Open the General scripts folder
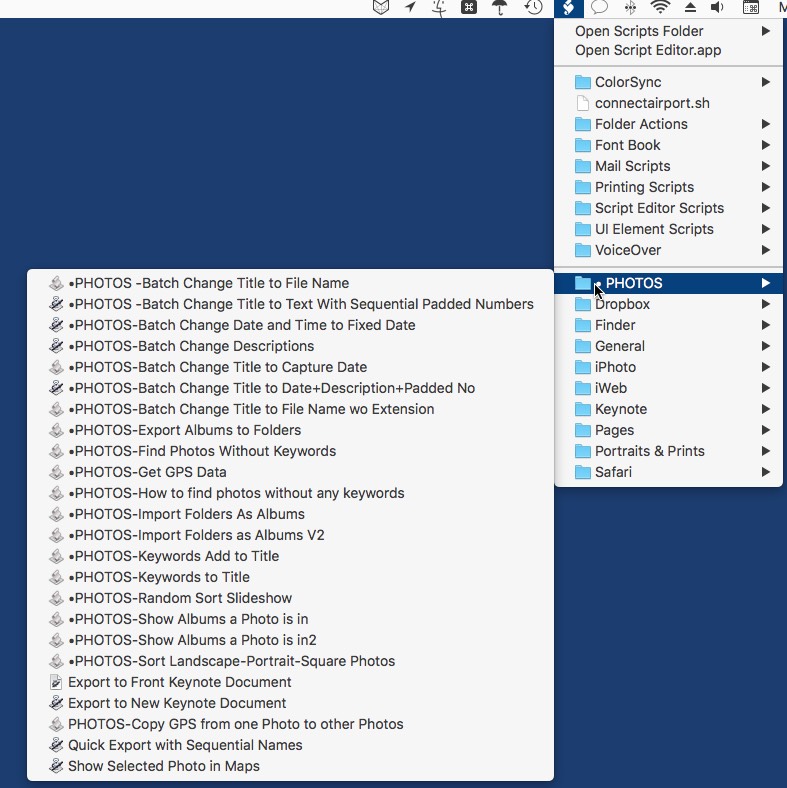The image size is (787, 788). pyautogui.click(x=668, y=346)
